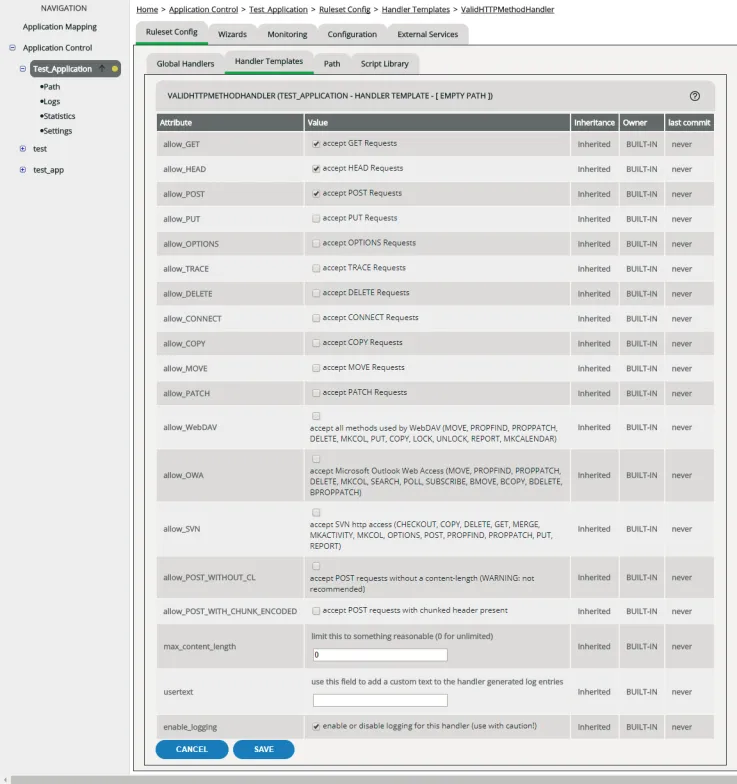Uncheck accept POST Requests checkbox
The width and height of the screenshot is (737, 784).
point(316,194)
